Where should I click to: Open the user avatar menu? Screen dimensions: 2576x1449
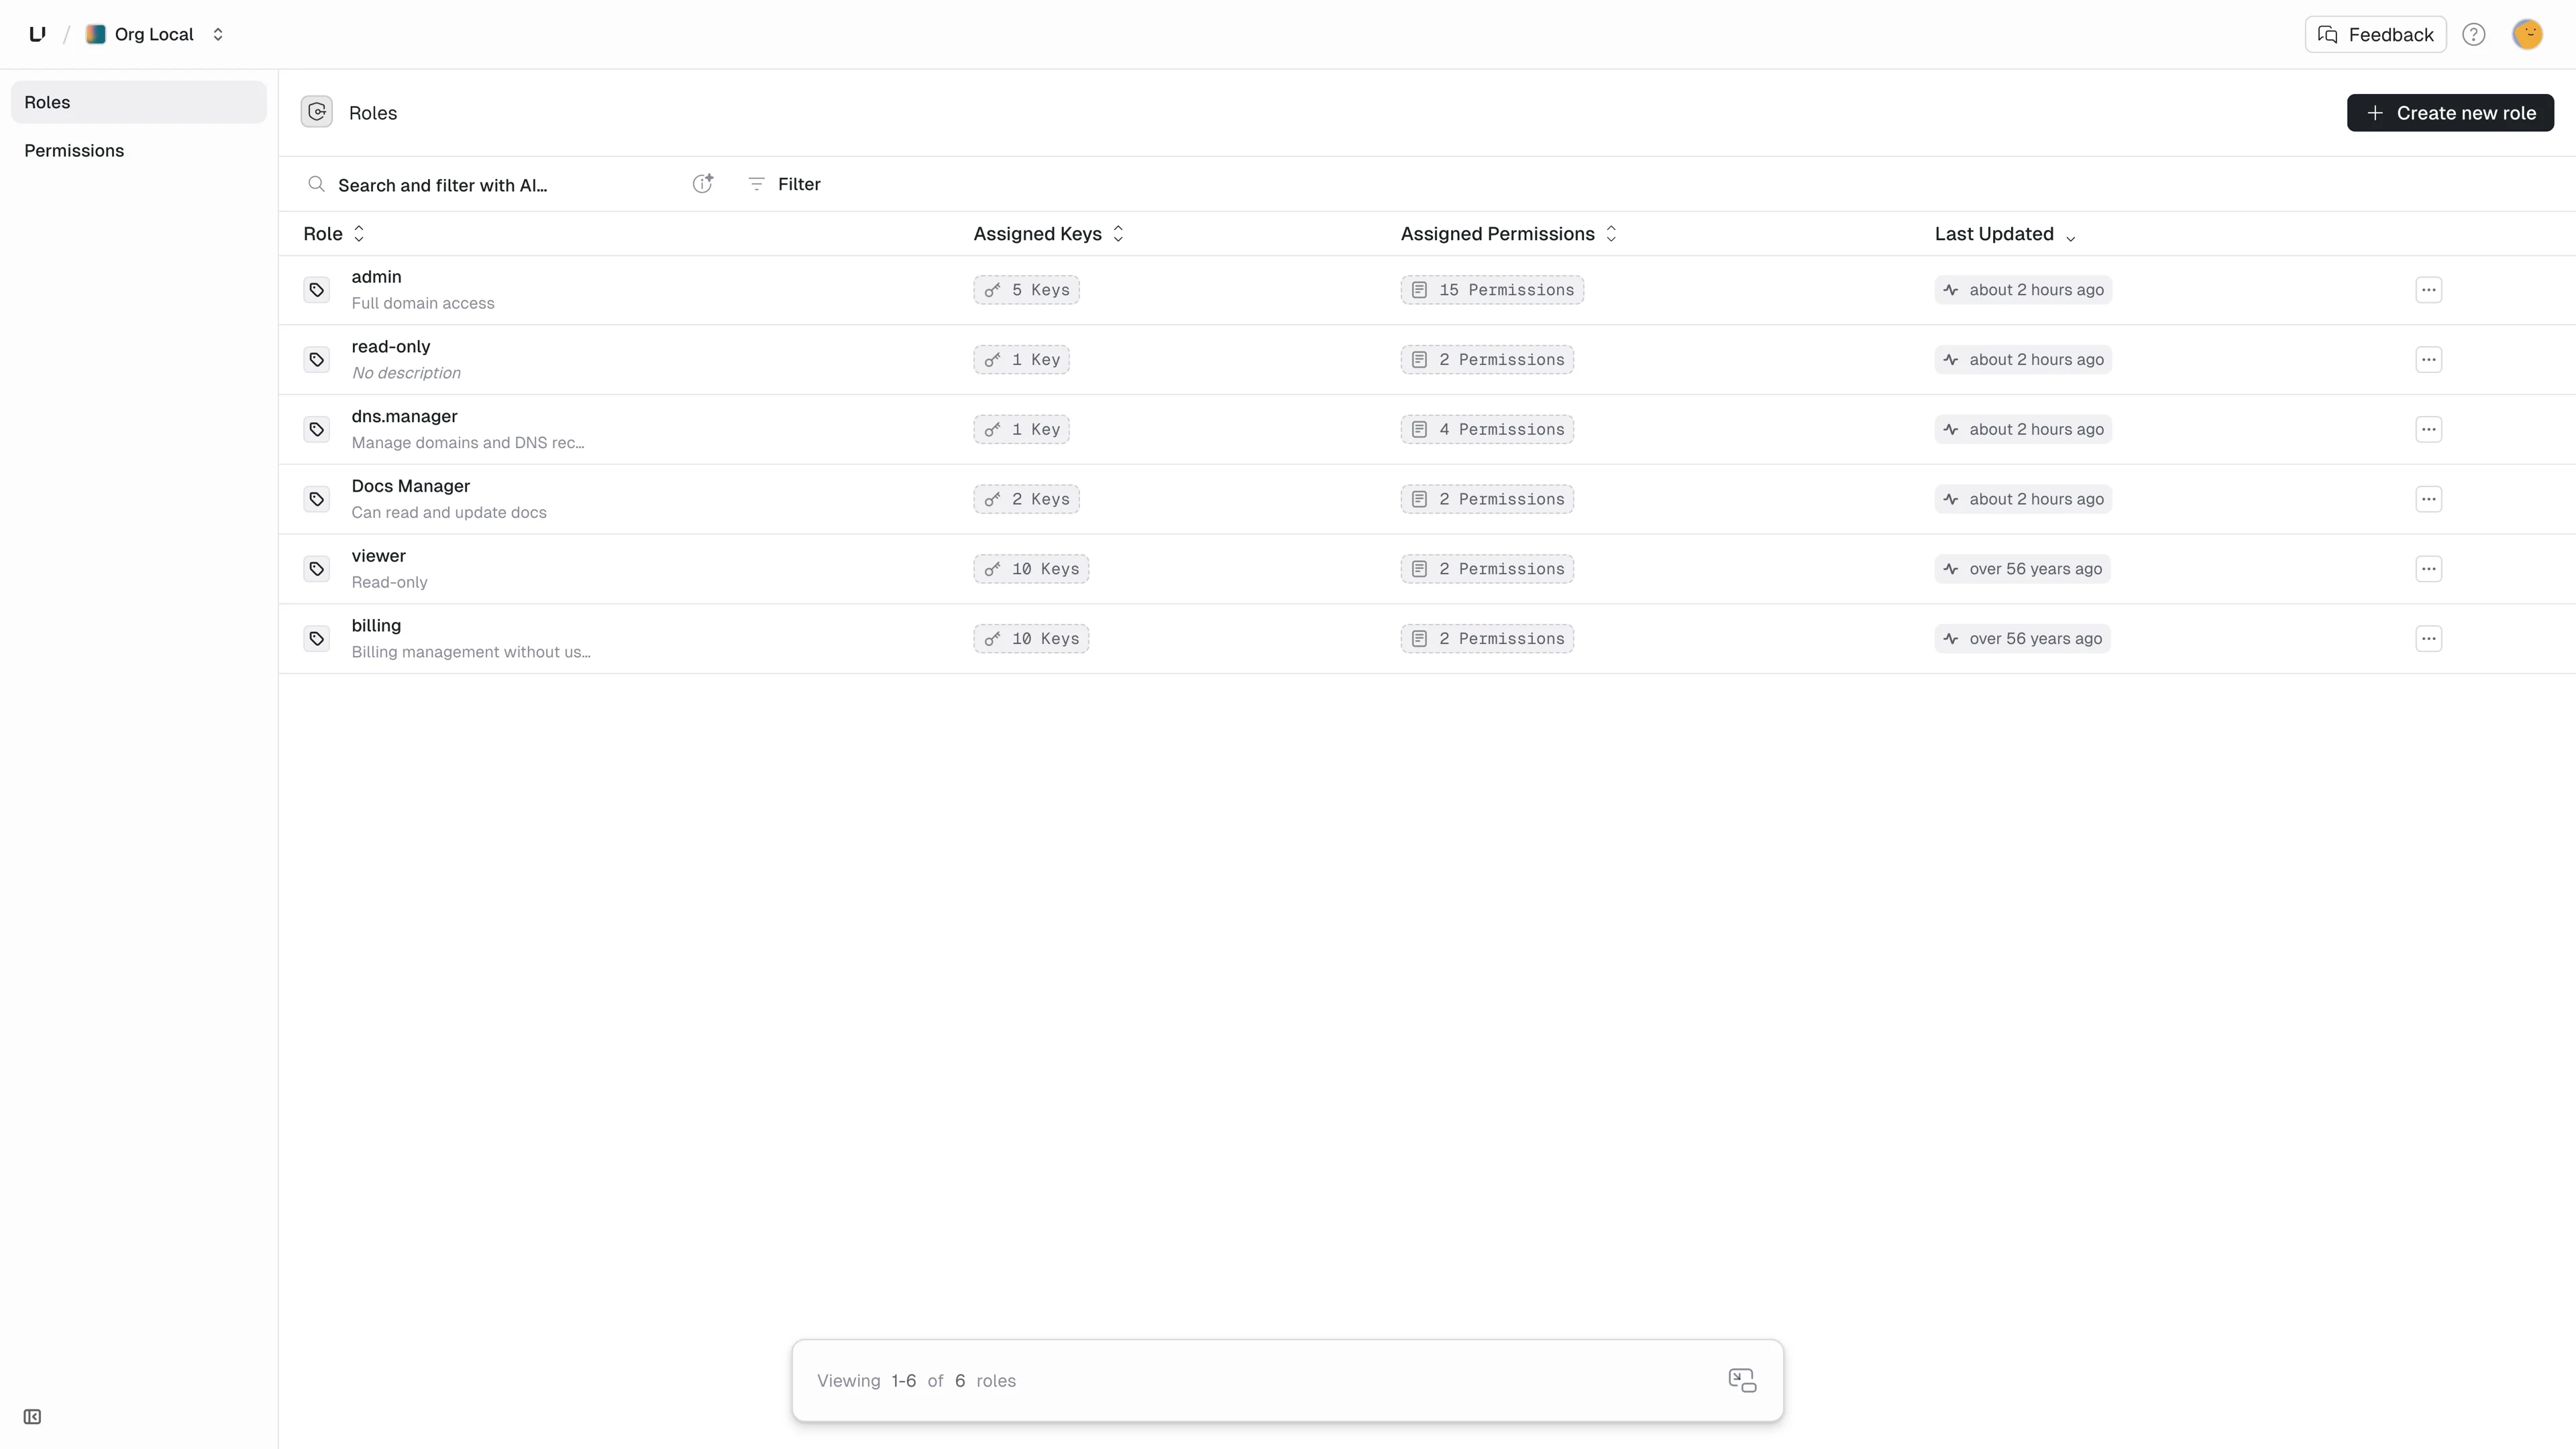click(x=2527, y=34)
